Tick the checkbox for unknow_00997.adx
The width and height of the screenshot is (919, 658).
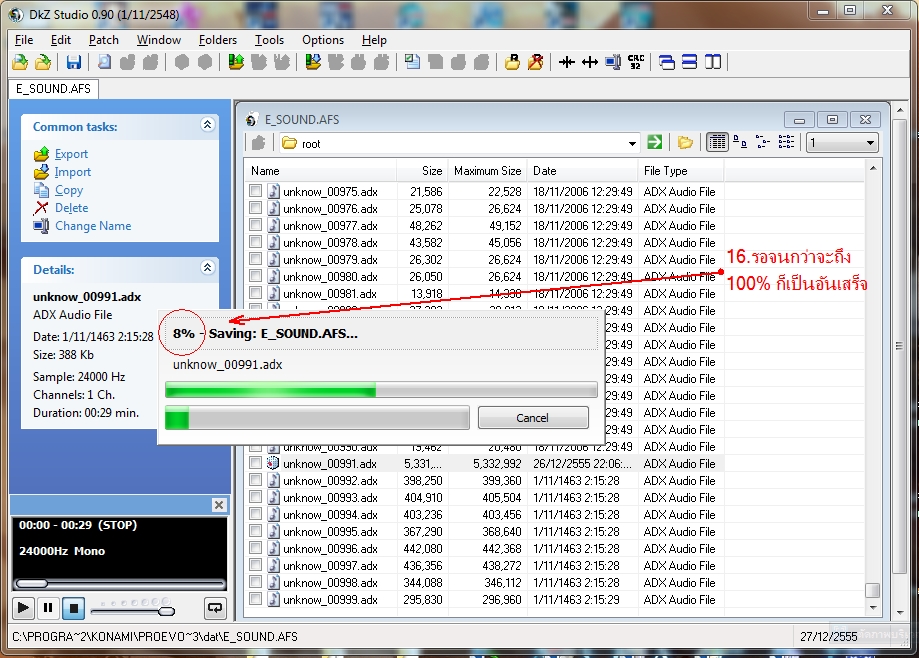click(255, 565)
